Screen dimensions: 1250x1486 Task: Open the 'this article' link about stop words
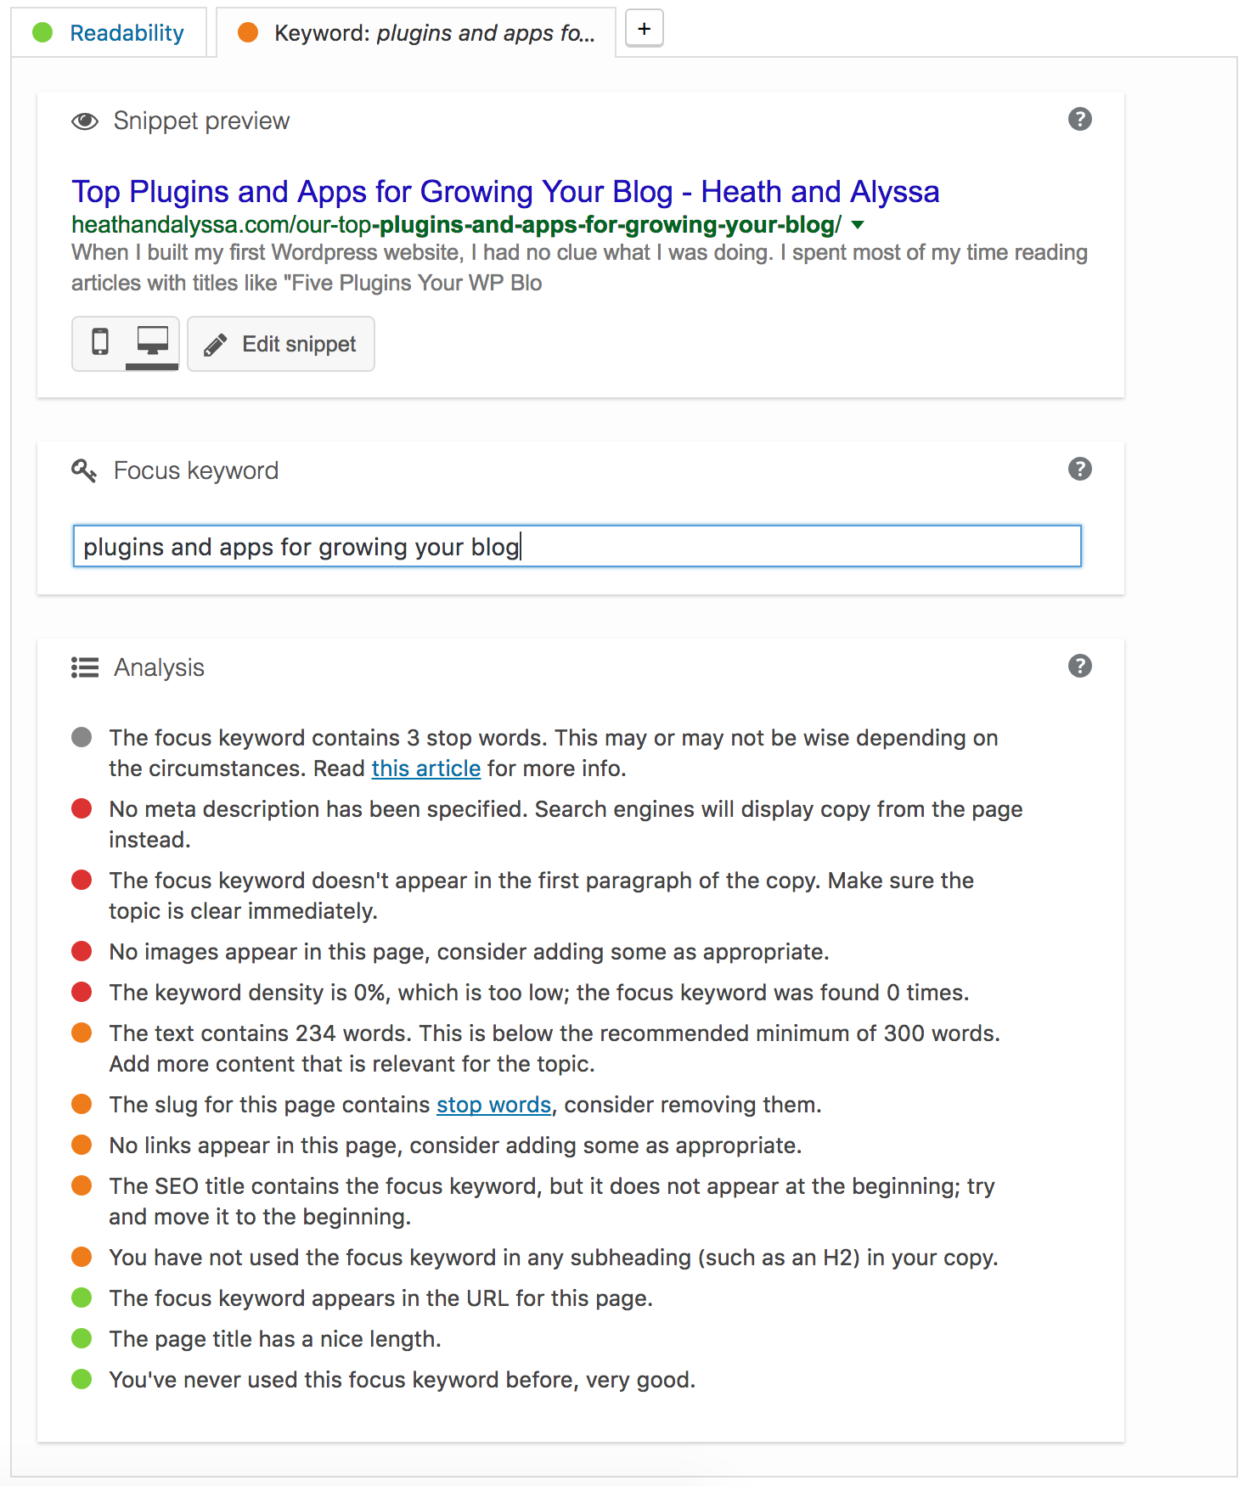tap(426, 768)
